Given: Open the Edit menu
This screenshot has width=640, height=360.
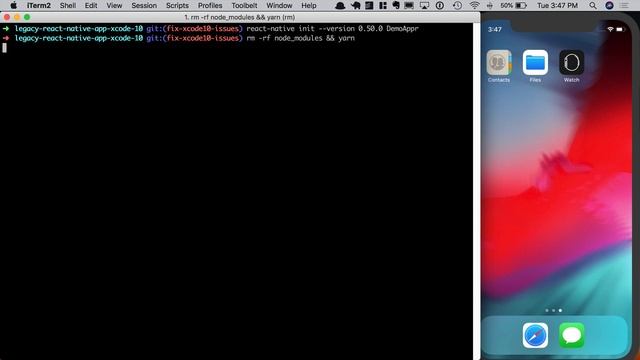Looking at the screenshot, I should pos(91,5).
